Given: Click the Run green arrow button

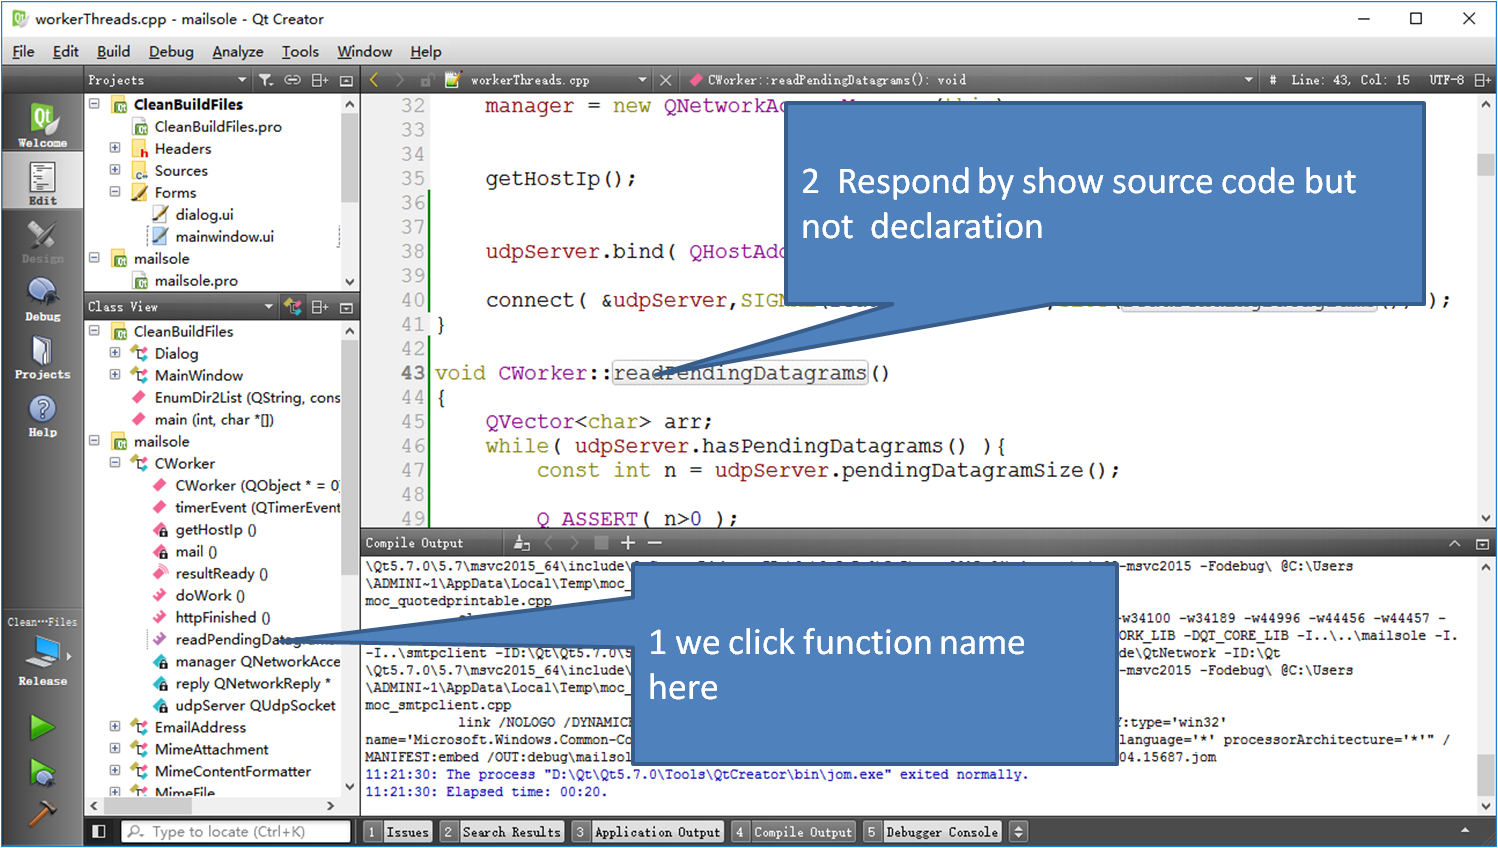Looking at the screenshot, I should tap(42, 727).
